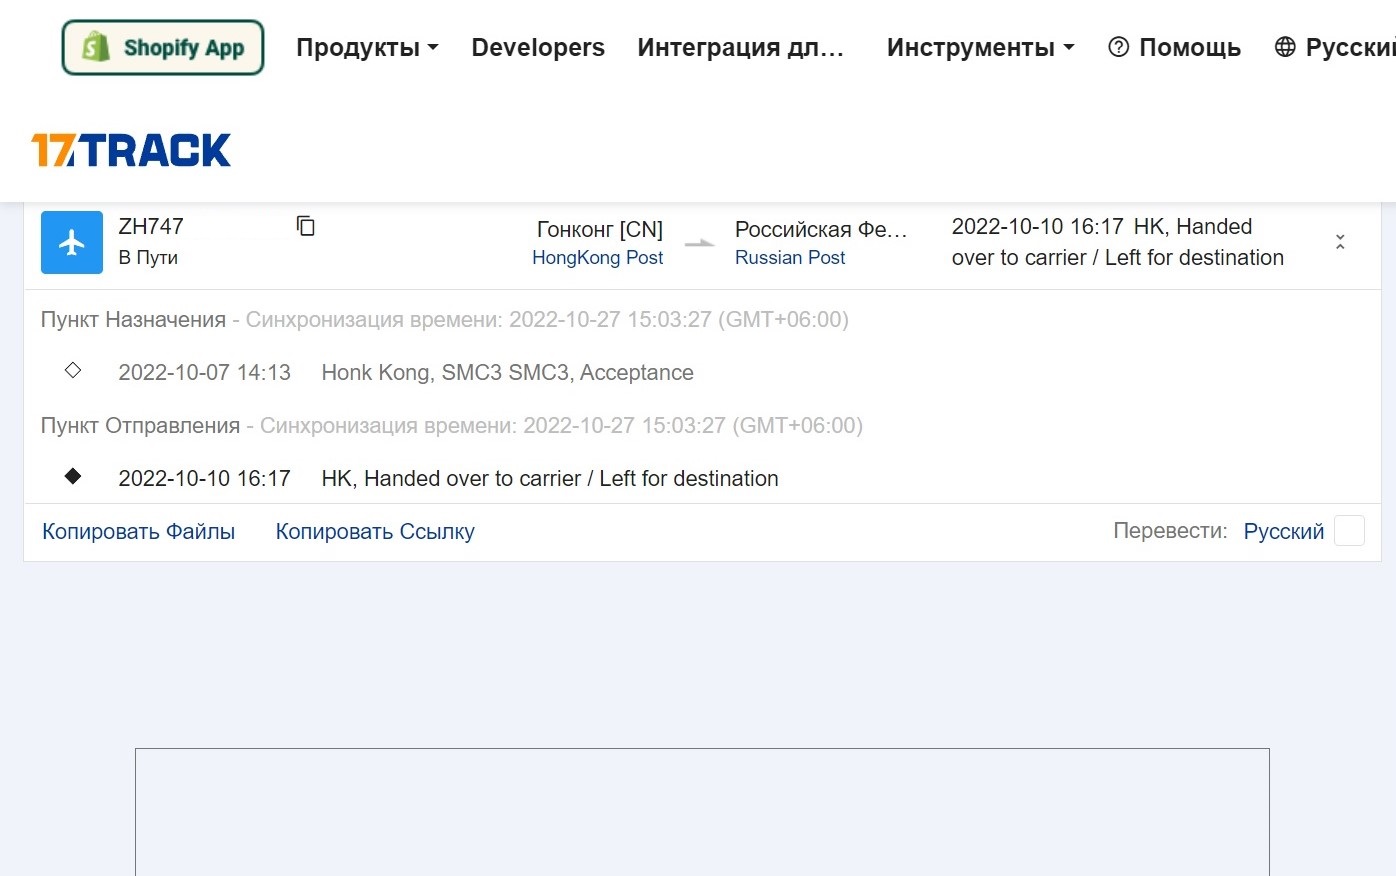The width and height of the screenshot is (1396, 876).
Task: Click the 17TRACK logo
Action: 131,150
